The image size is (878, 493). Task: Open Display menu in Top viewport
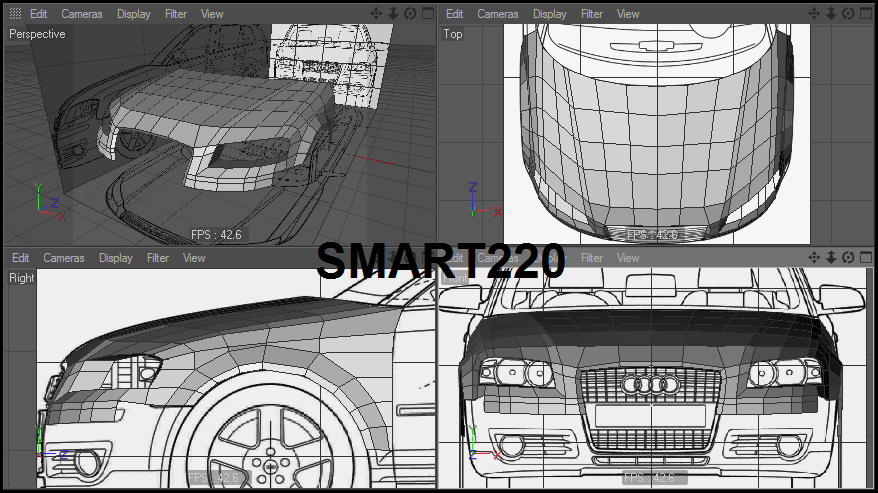(x=550, y=14)
